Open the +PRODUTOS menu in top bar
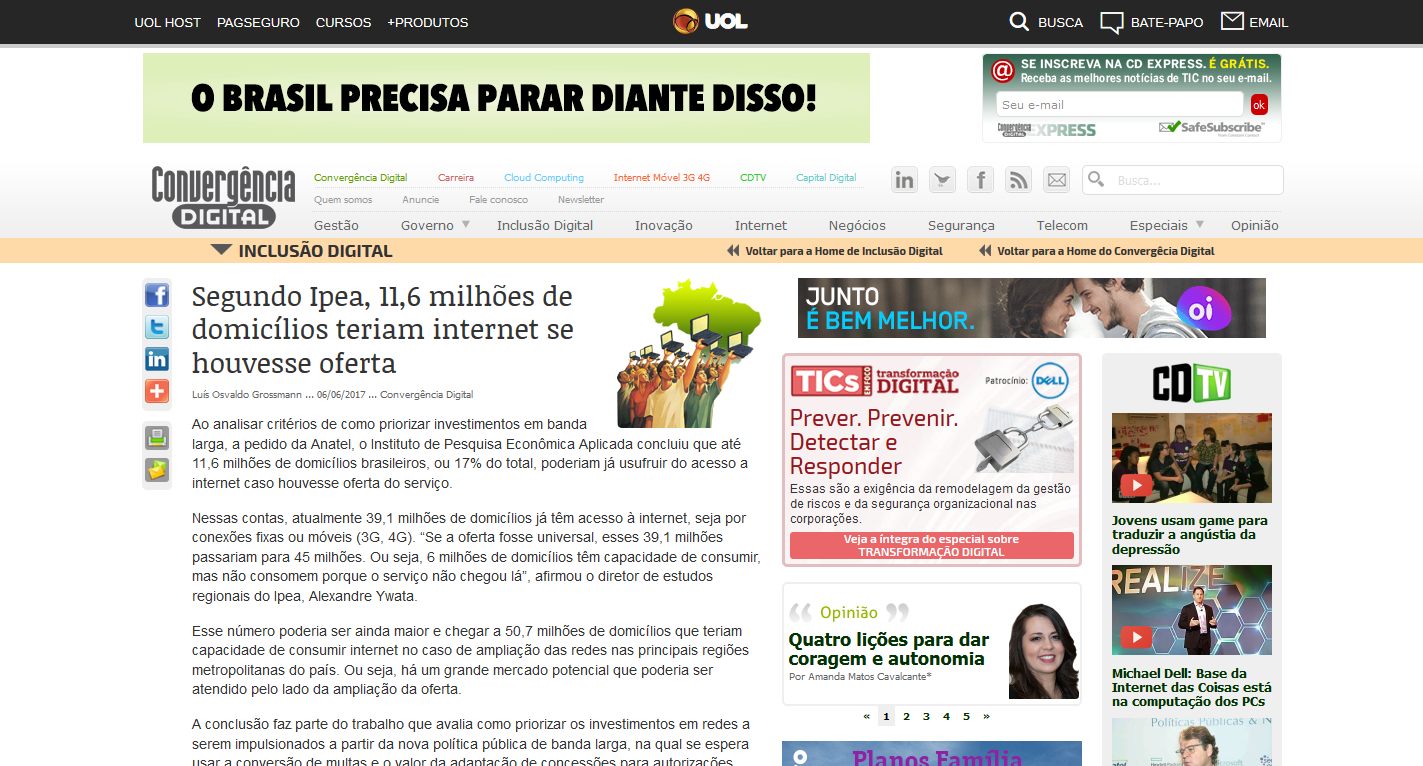 [x=428, y=22]
